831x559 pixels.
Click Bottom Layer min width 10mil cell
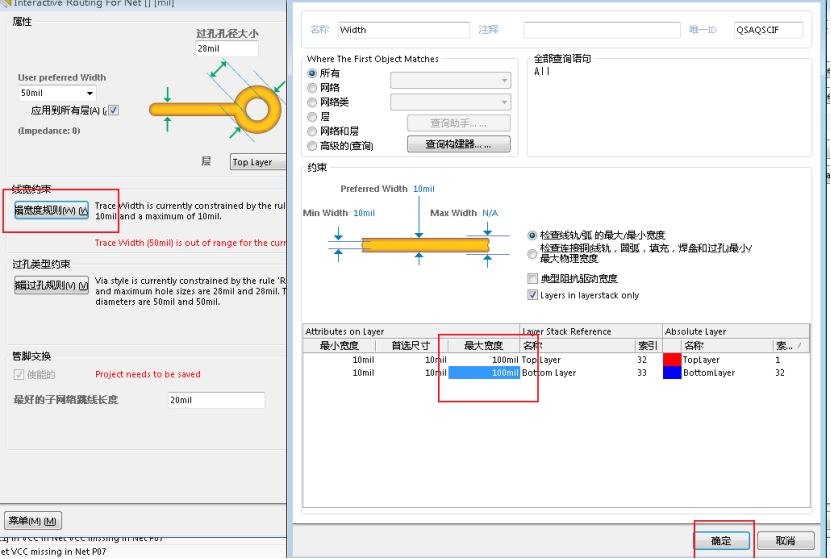click(x=340, y=373)
